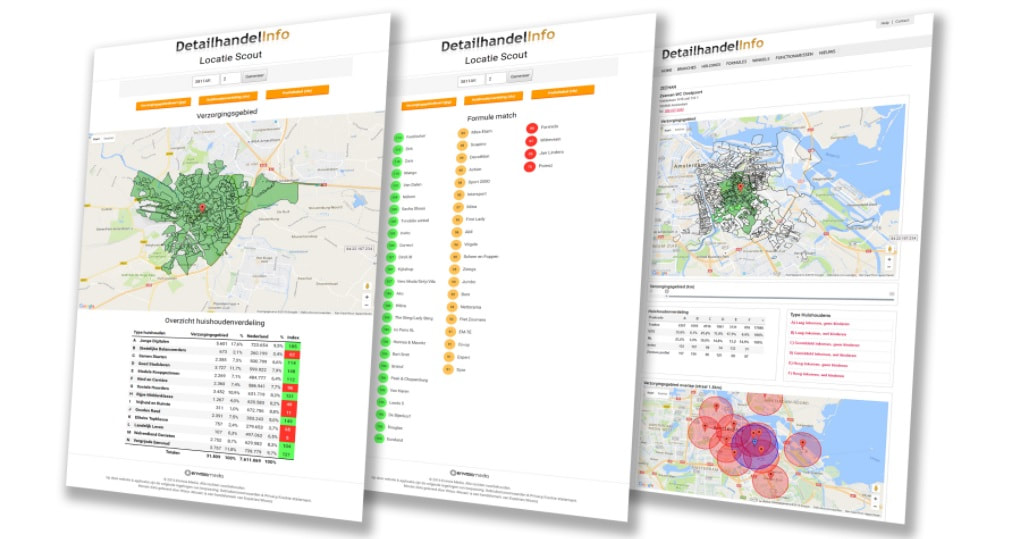This screenshot has height=539, width=1015.
Task: Focus radius number field on Verzorgingsgebied page
Action: pyautogui.click(x=230, y=78)
